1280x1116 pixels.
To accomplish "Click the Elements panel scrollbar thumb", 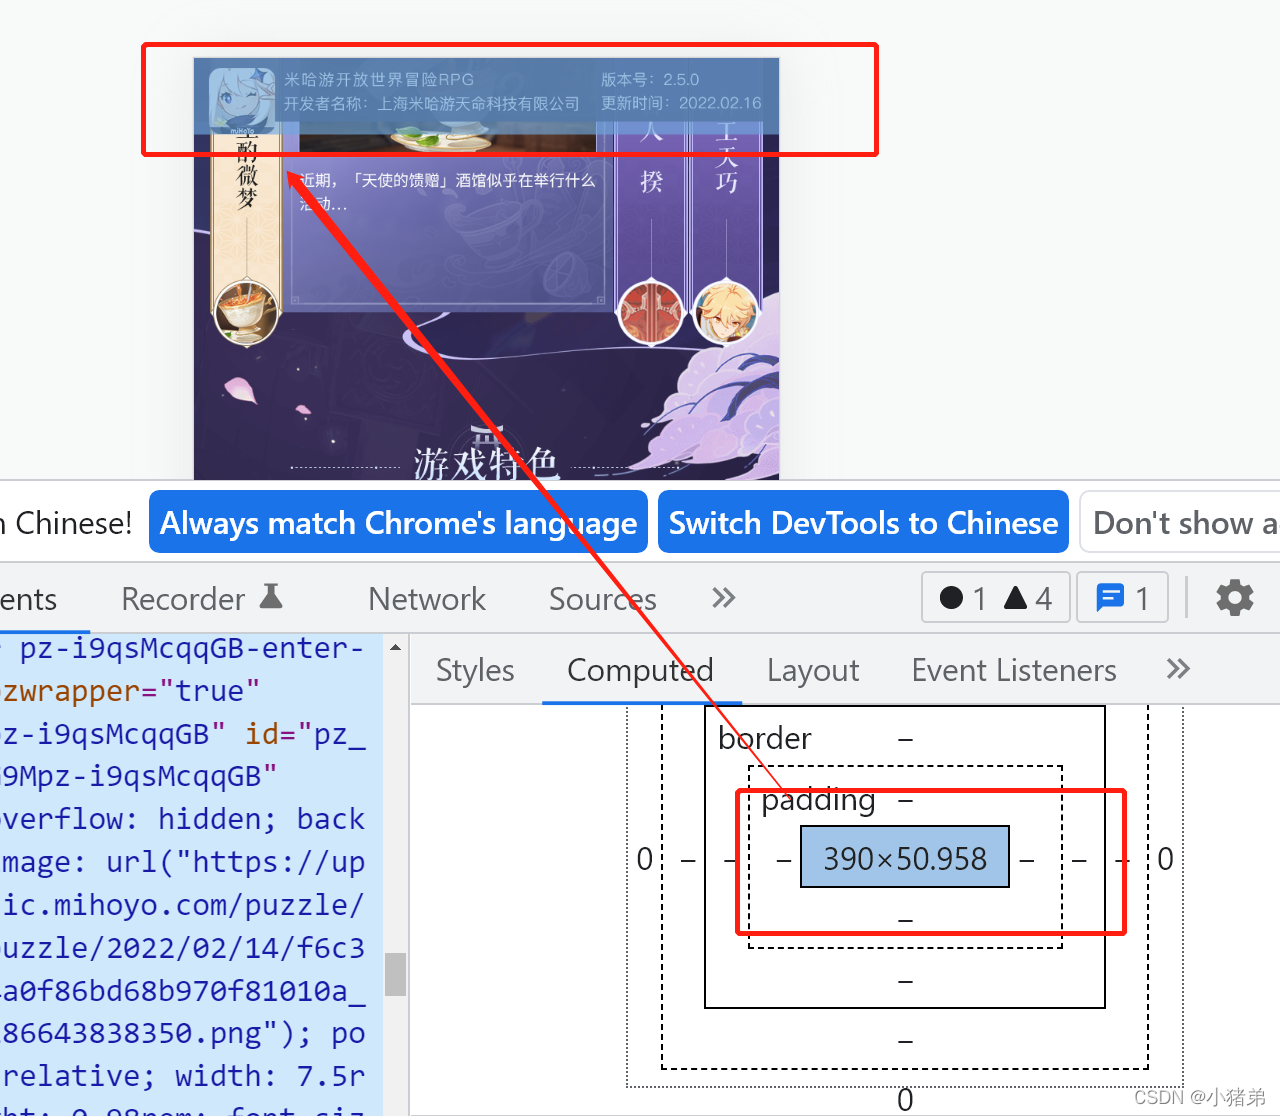I will coord(396,974).
